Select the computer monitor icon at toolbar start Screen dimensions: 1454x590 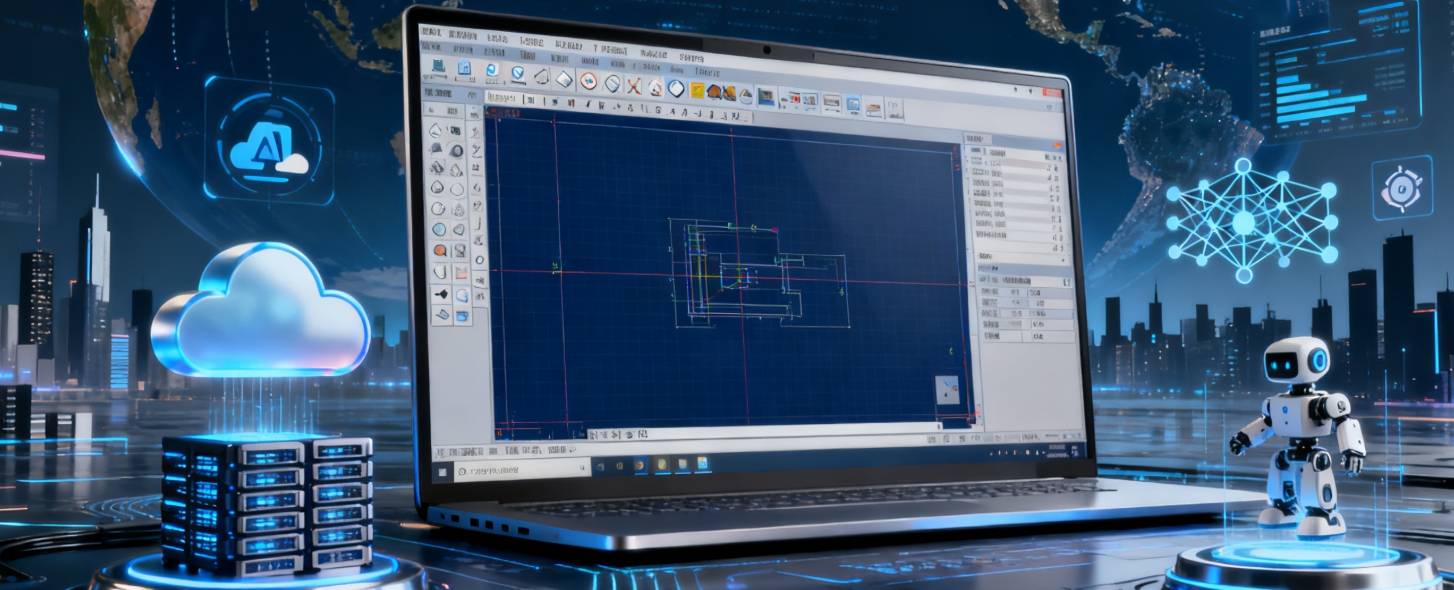437,67
